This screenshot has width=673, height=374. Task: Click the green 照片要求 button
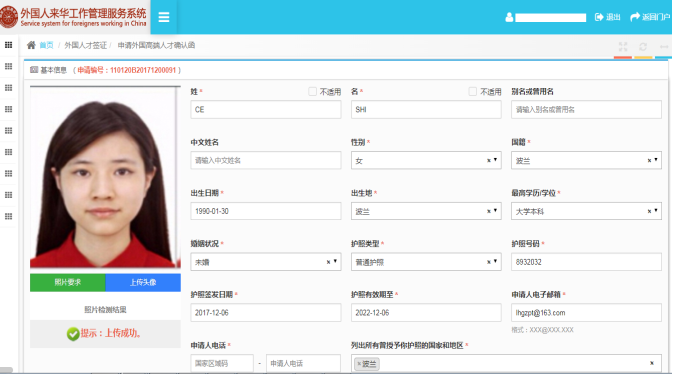(67, 283)
